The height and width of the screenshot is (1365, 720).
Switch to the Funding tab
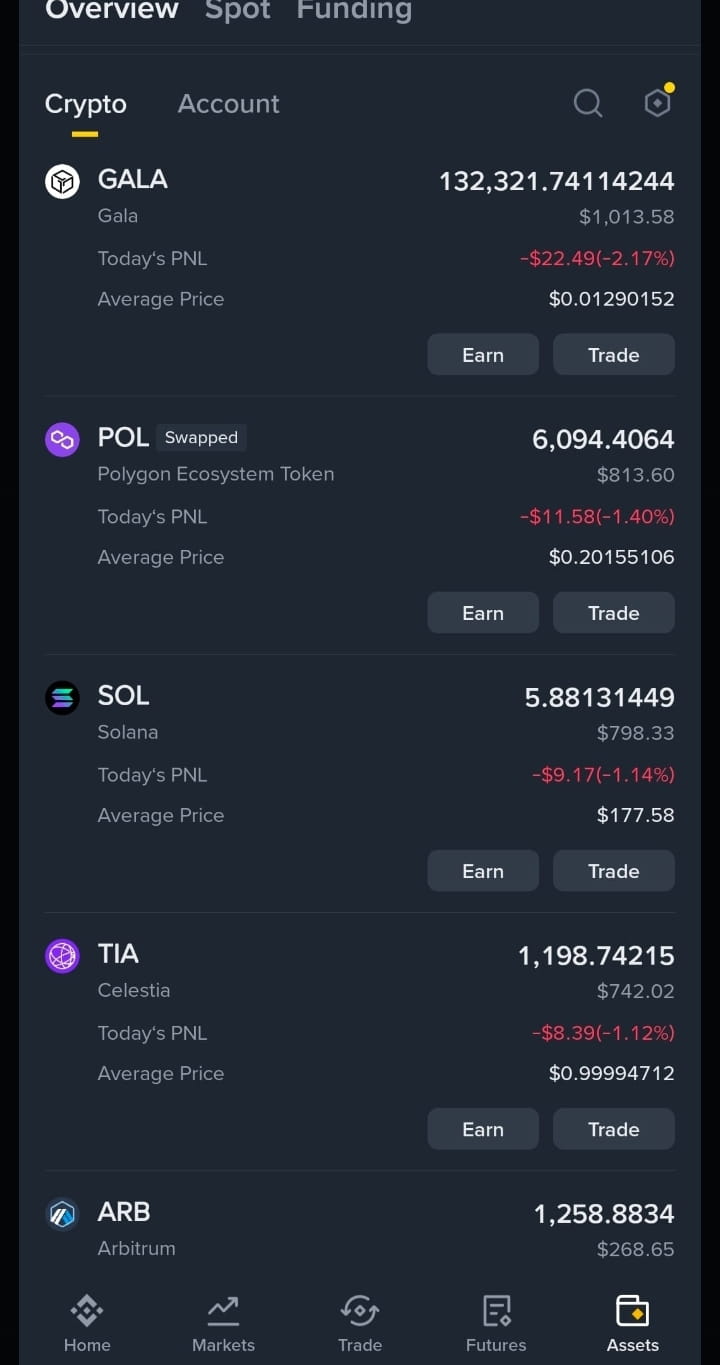click(x=354, y=11)
